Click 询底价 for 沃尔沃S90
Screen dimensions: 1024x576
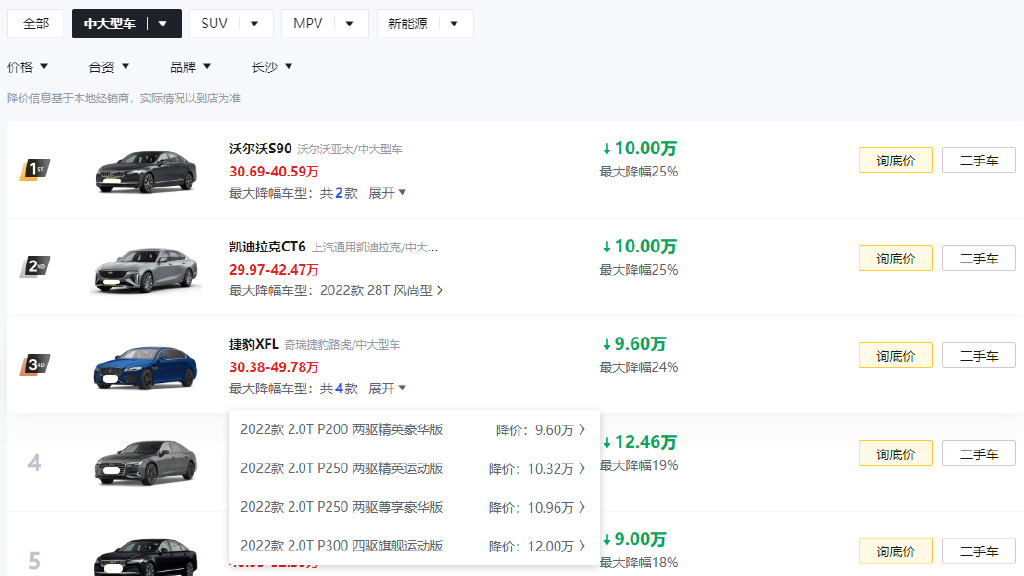[x=895, y=160]
